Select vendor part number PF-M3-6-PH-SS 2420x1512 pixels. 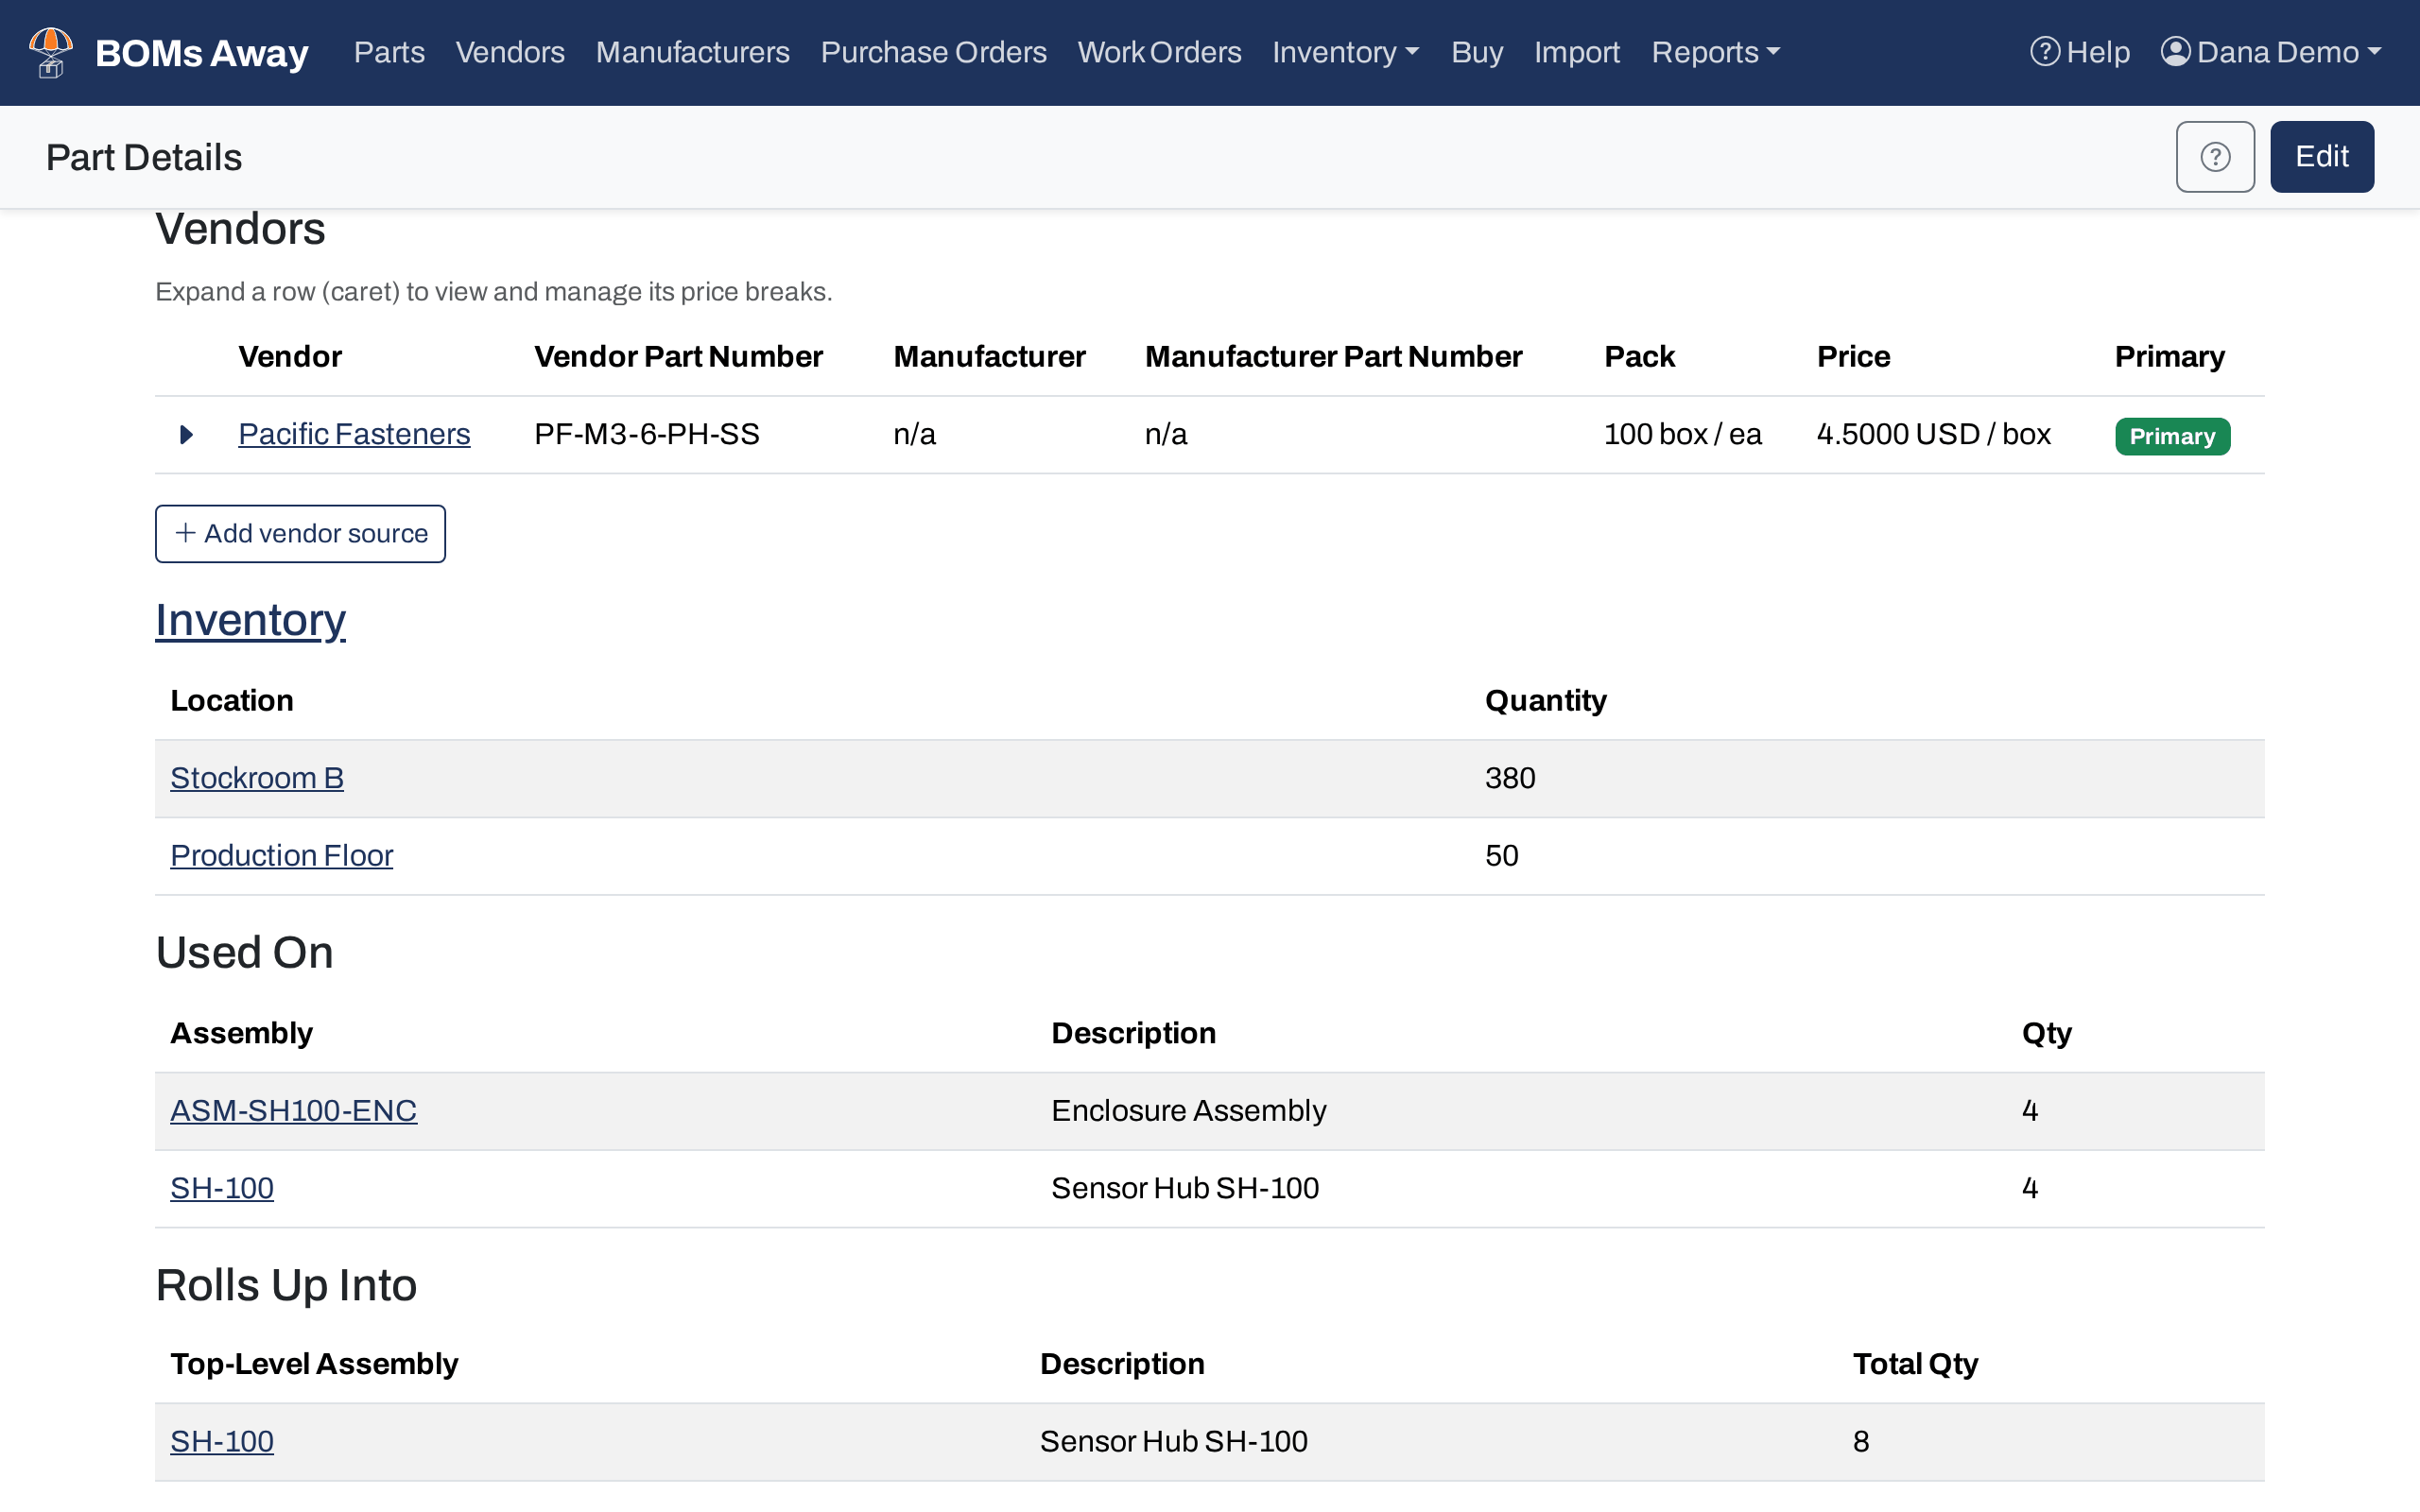coord(647,435)
